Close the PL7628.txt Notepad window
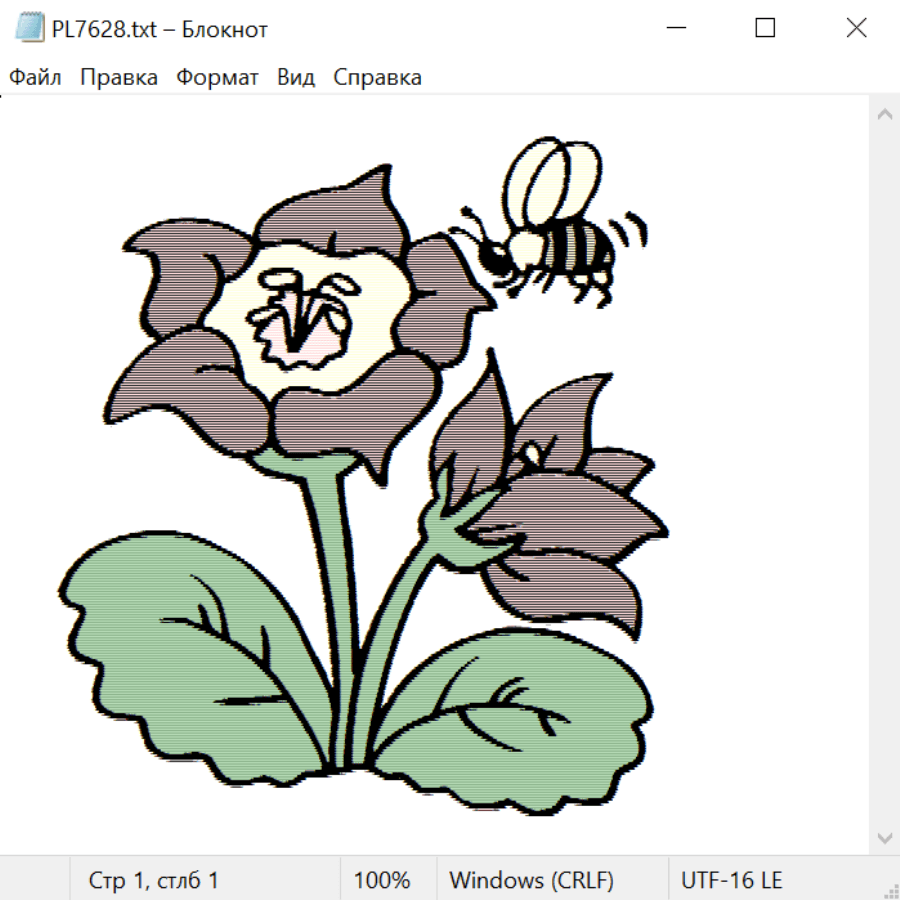 click(x=856, y=29)
